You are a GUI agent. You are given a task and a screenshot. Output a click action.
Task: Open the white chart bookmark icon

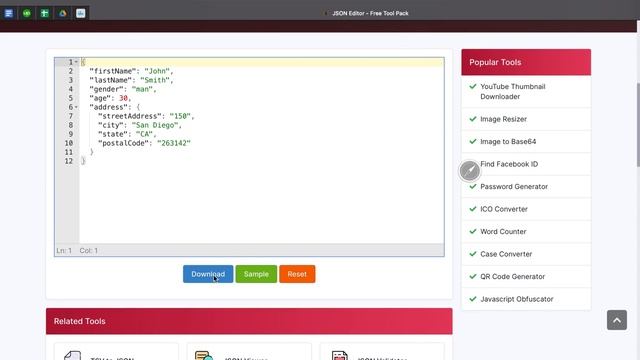click(x=80, y=13)
